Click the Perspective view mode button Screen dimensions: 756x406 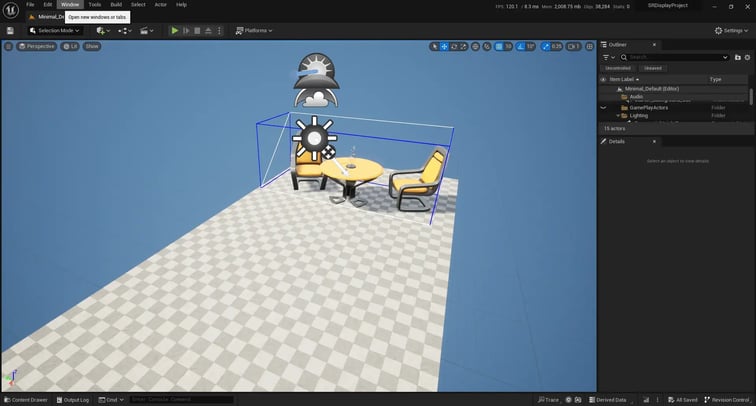tap(37, 46)
